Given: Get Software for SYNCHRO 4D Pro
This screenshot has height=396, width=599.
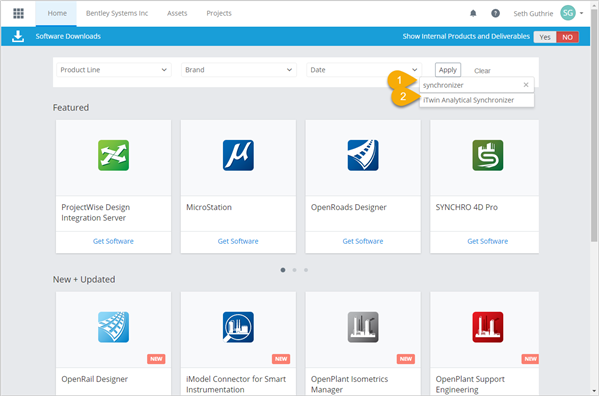Looking at the screenshot, I should coord(488,241).
